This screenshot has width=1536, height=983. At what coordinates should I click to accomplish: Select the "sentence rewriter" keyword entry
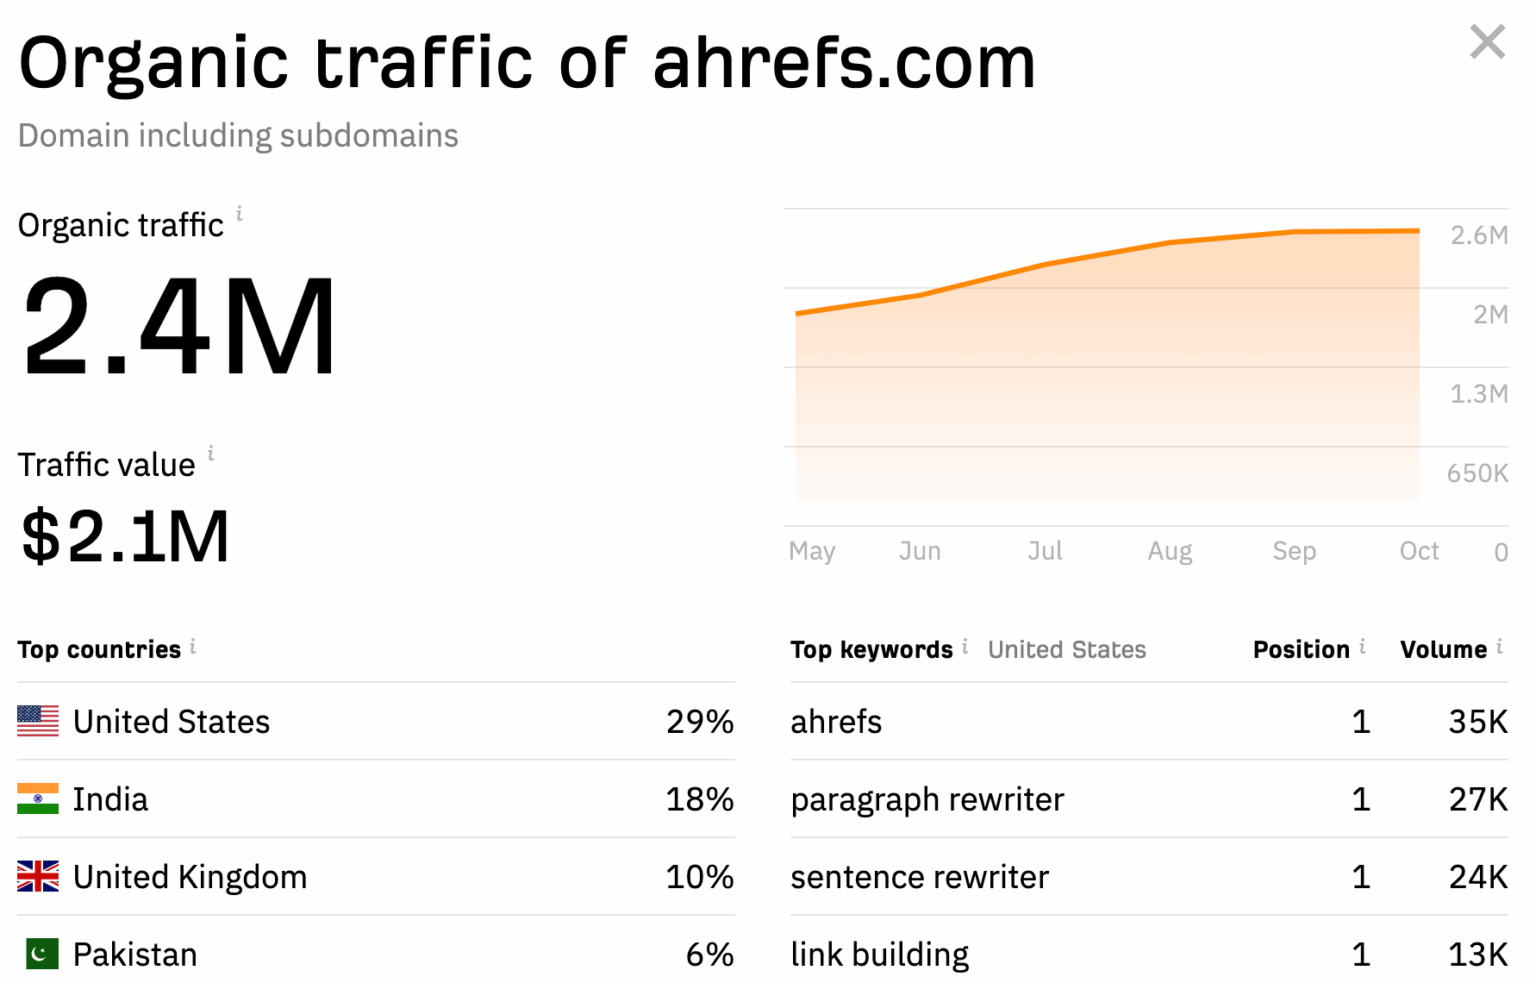click(919, 877)
